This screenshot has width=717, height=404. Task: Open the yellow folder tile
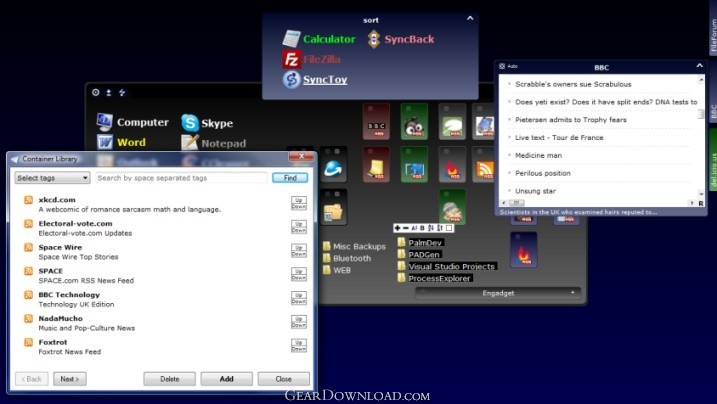click(333, 207)
